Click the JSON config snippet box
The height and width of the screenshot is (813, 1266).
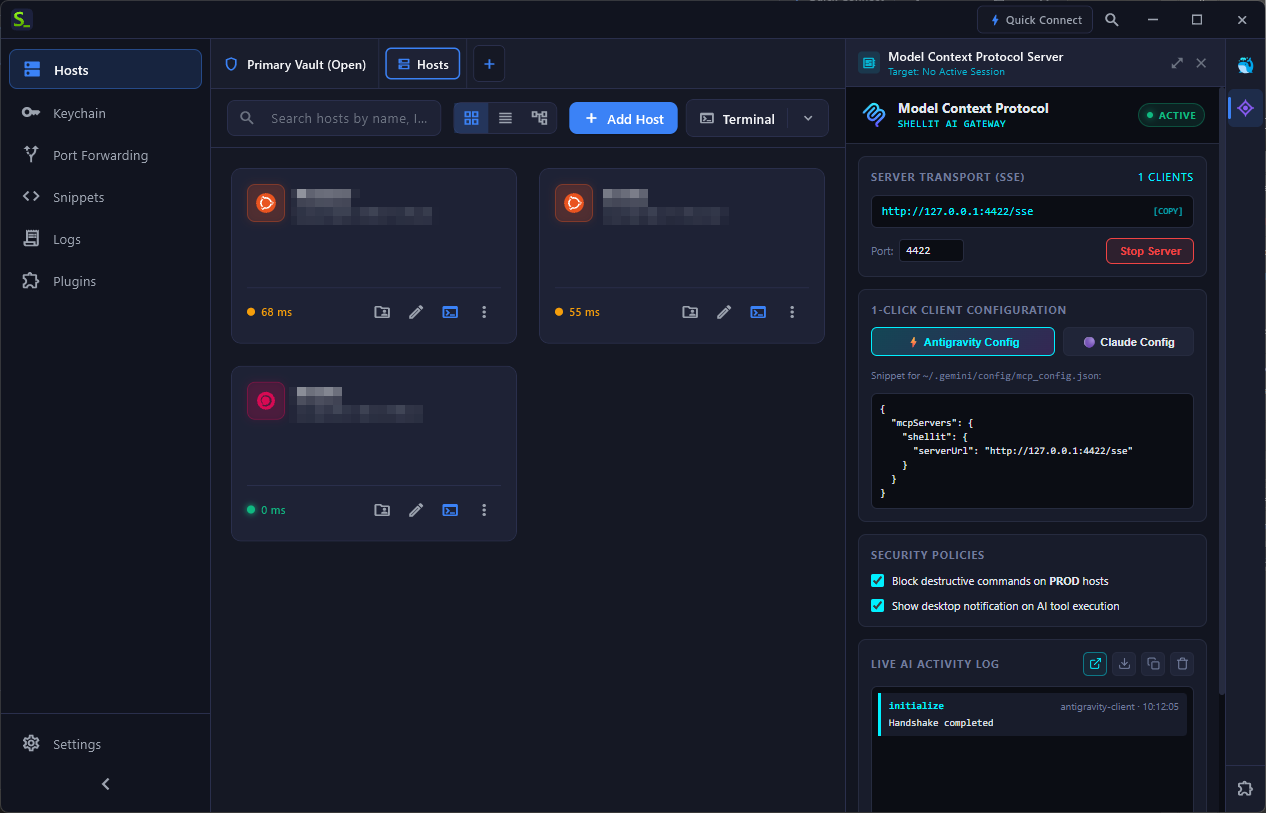point(1032,451)
